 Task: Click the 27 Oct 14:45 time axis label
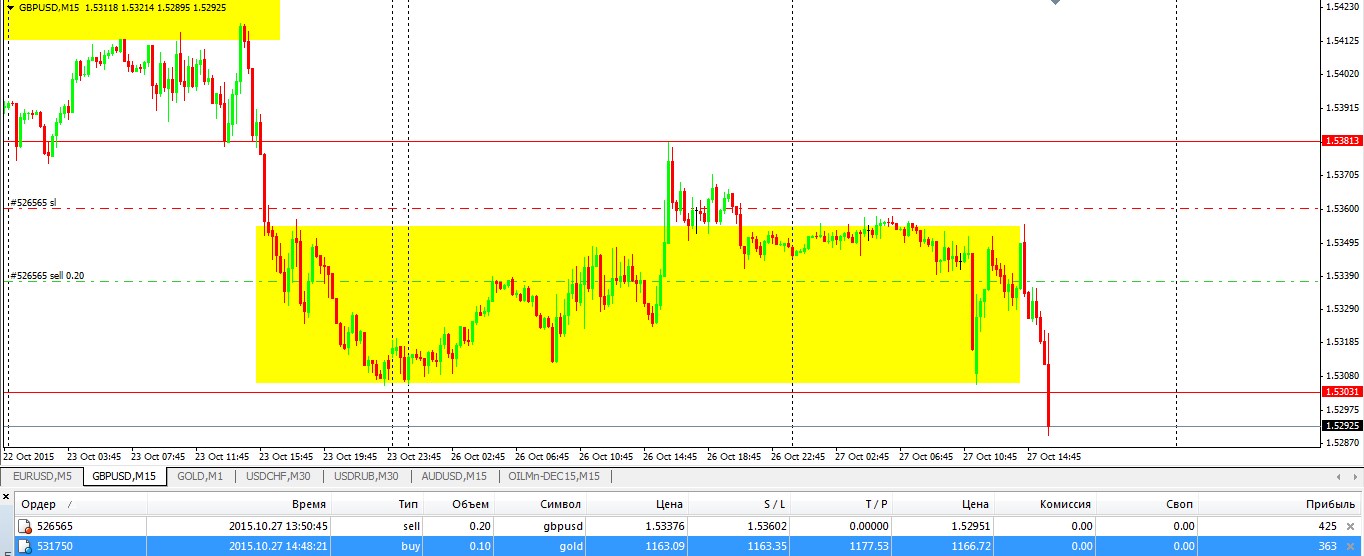tap(1054, 456)
